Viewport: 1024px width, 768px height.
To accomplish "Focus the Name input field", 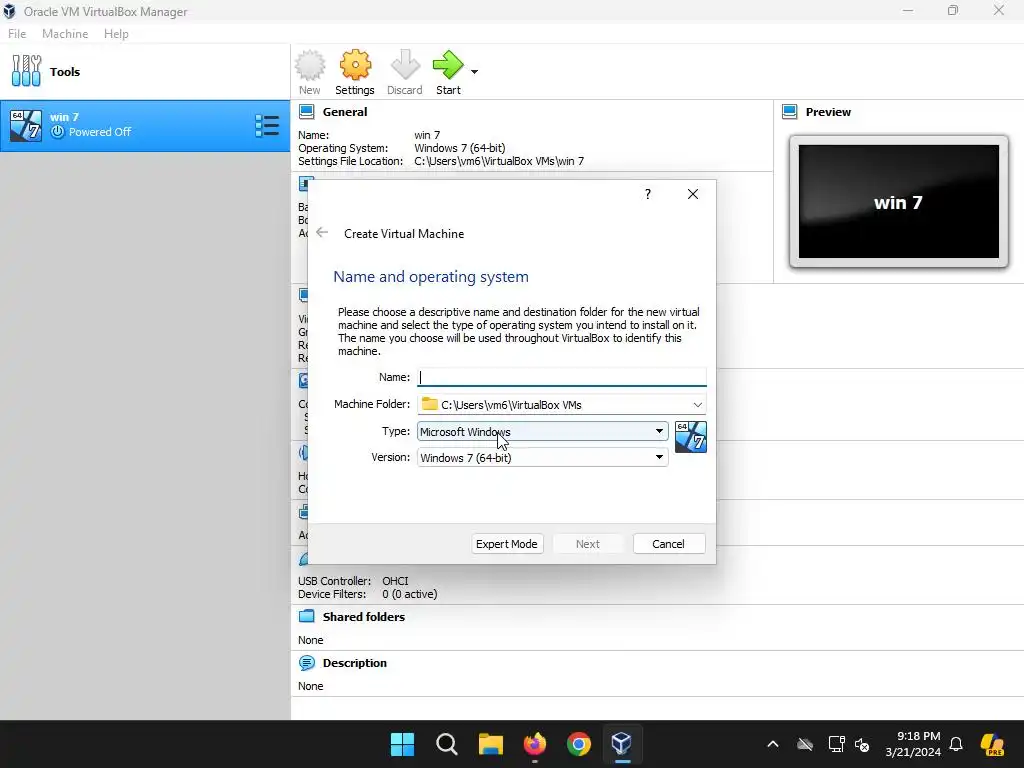I will 562,377.
